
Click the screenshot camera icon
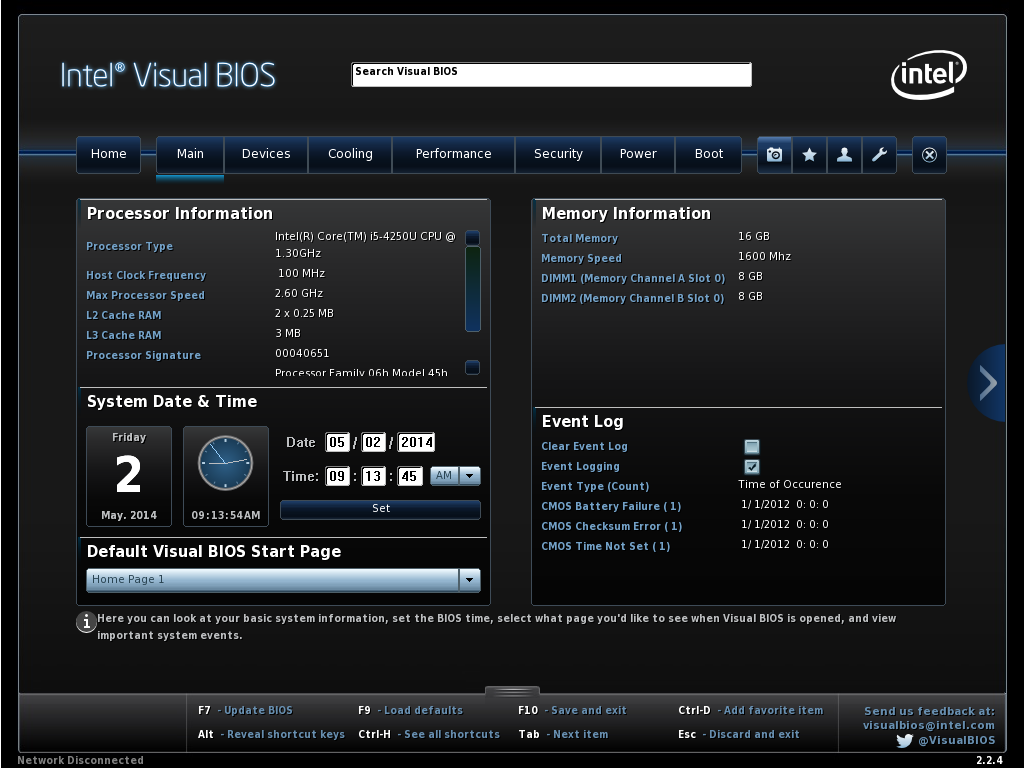(x=775, y=154)
